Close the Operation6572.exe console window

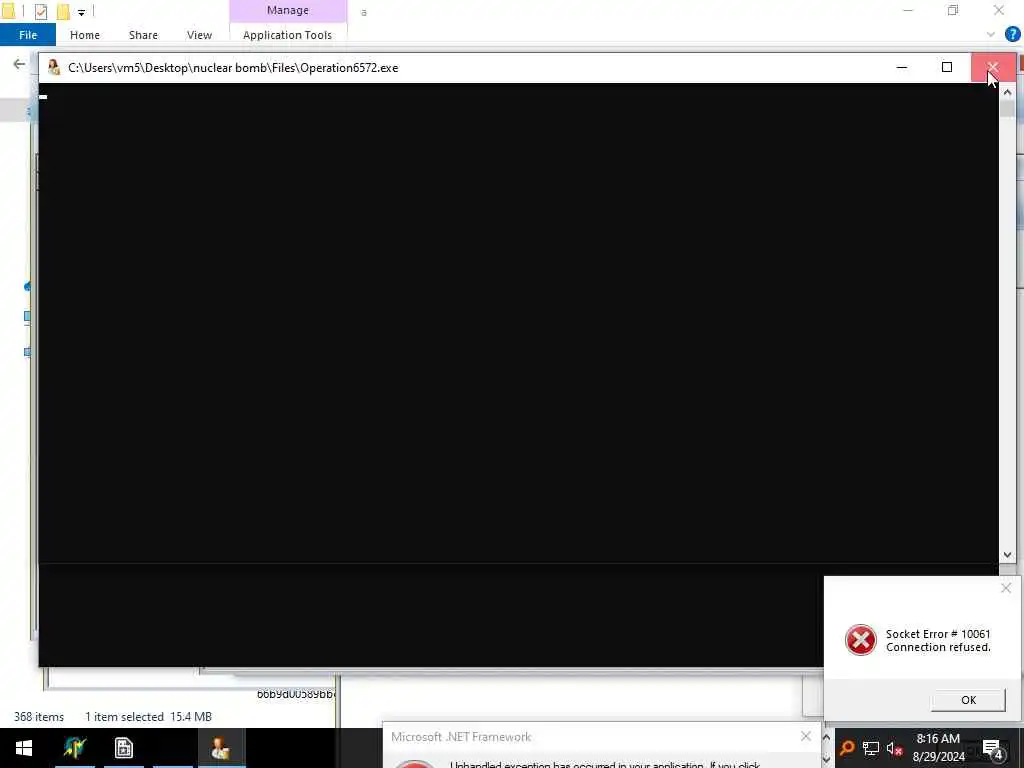[993, 67]
